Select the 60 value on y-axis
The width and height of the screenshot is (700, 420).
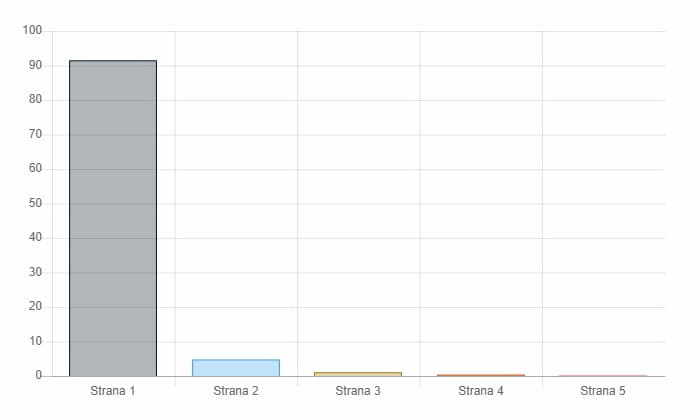click(35, 169)
